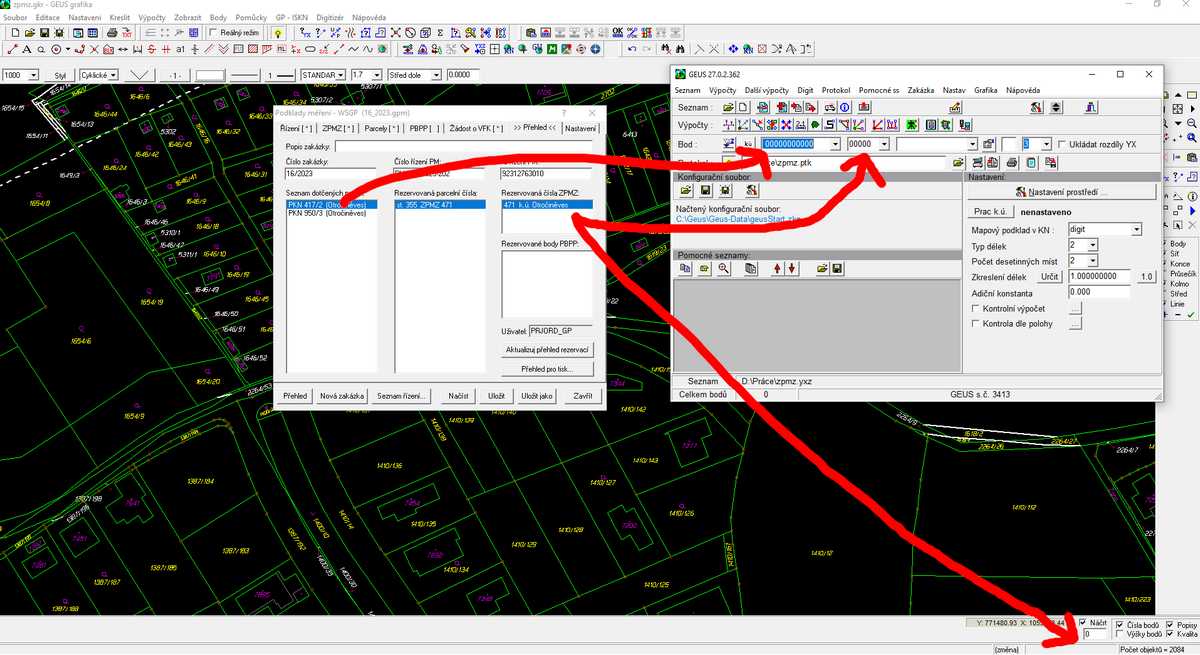
Task: Click the sigma sum icon in toolbar
Action: pyautogui.click(x=442, y=33)
